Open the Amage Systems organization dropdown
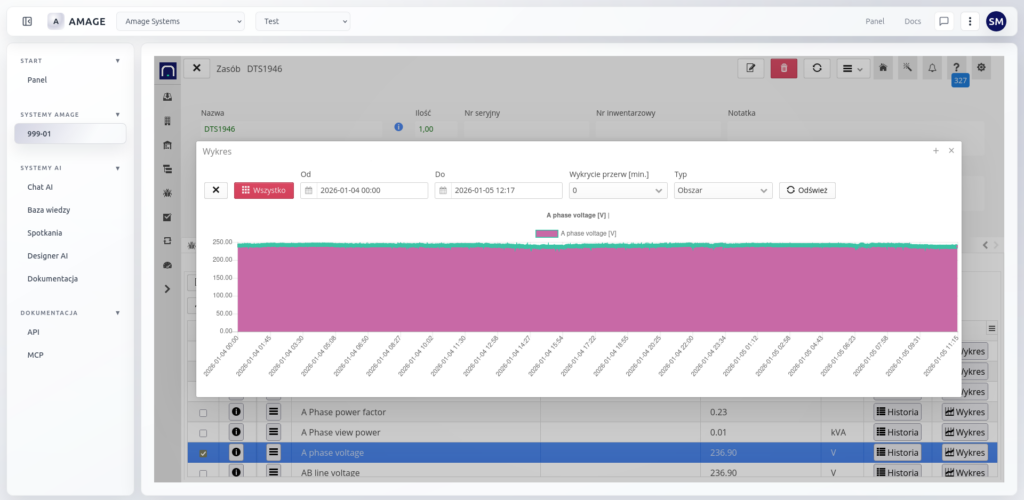The width and height of the screenshot is (1024, 500). coord(180,21)
